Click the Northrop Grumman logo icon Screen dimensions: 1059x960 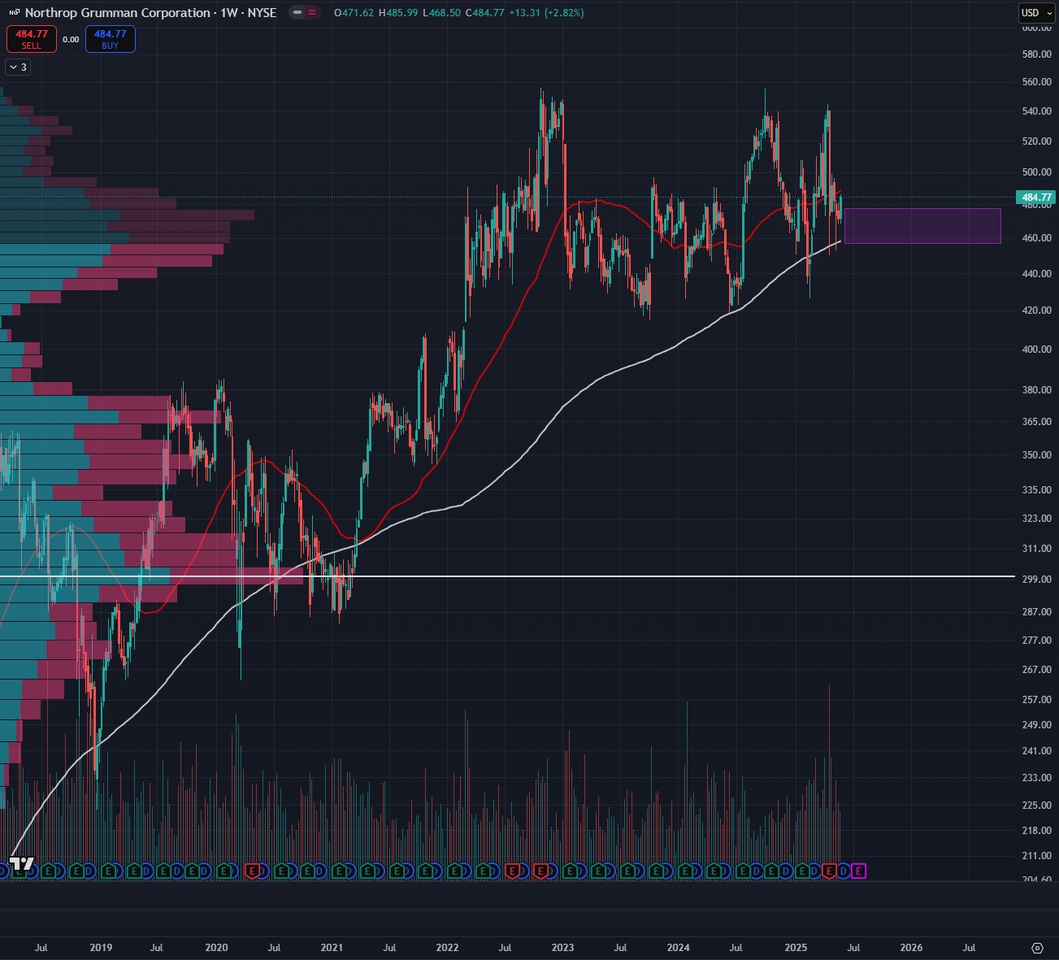tap(14, 12)
